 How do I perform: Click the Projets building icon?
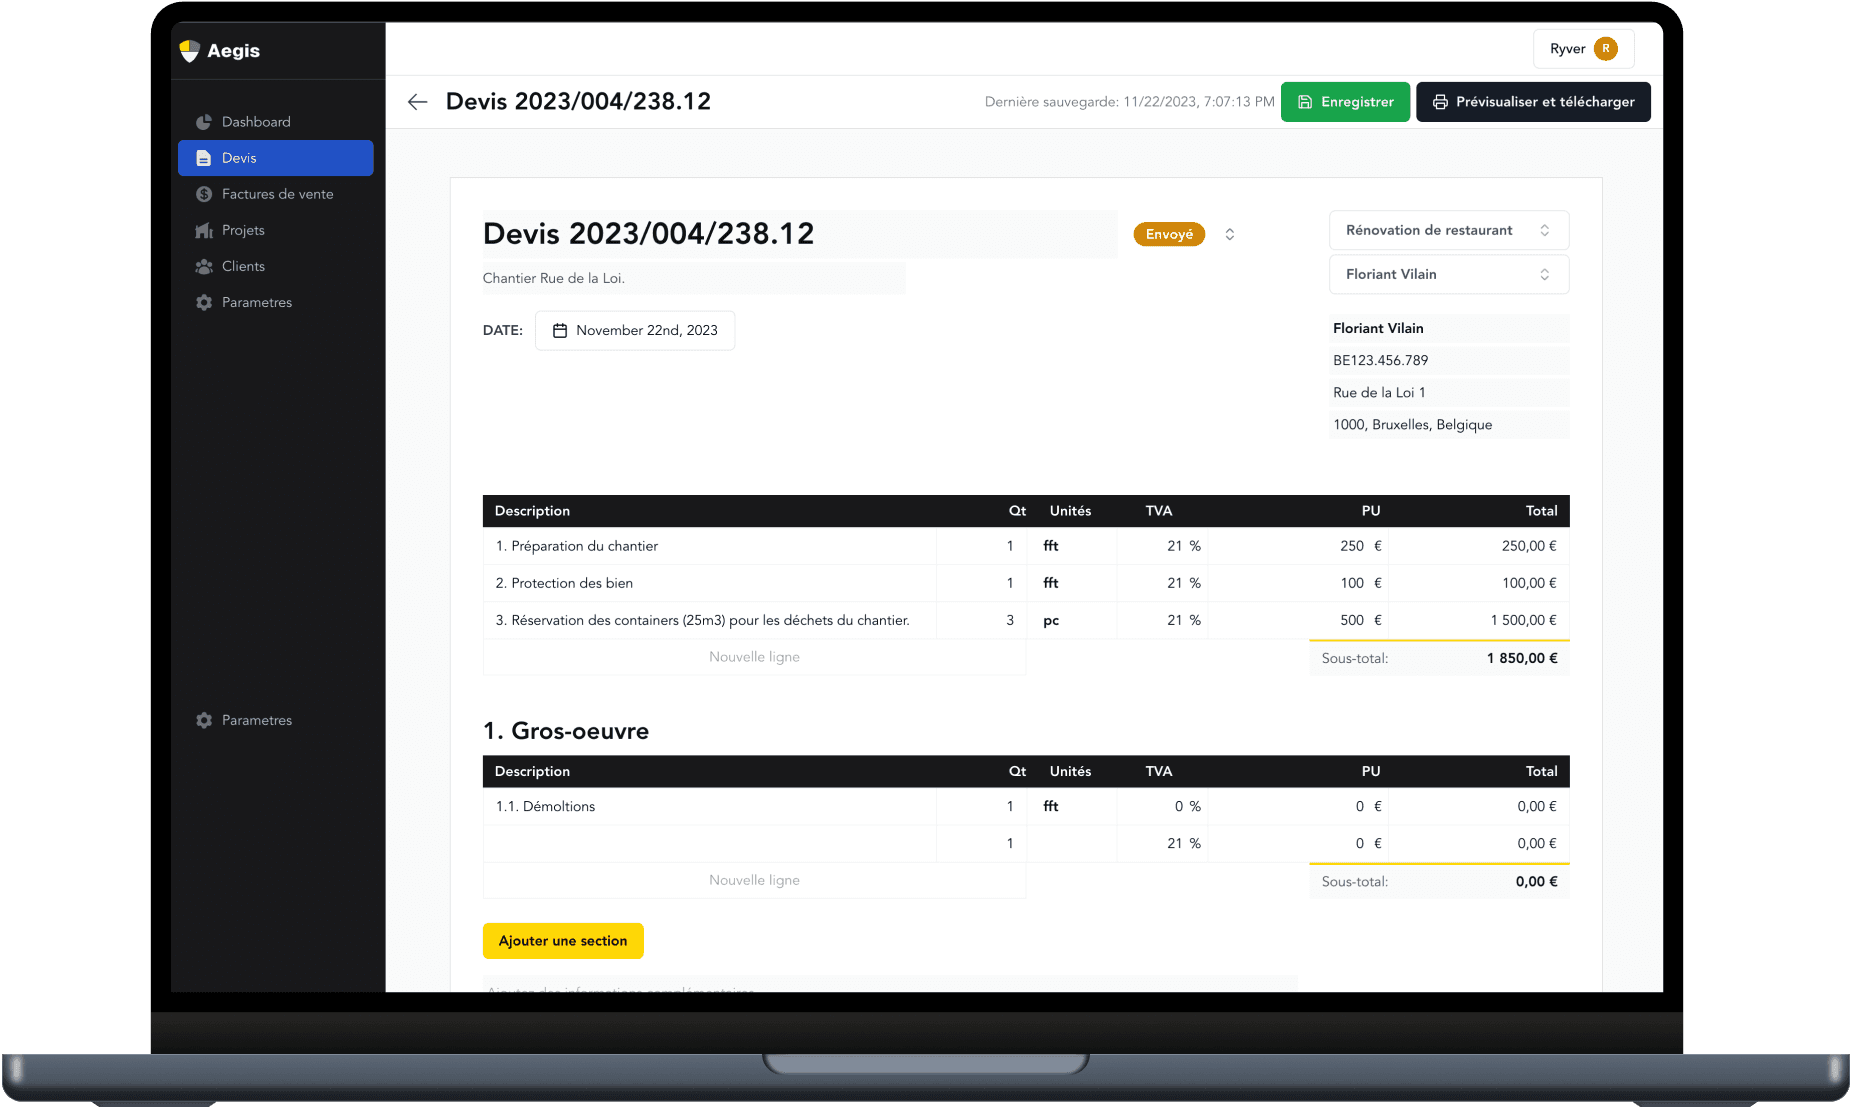coord(204,230)
